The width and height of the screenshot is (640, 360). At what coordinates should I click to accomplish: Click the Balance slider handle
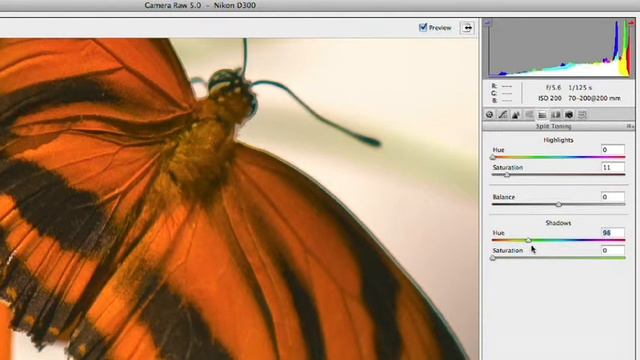tap(559, 204)
